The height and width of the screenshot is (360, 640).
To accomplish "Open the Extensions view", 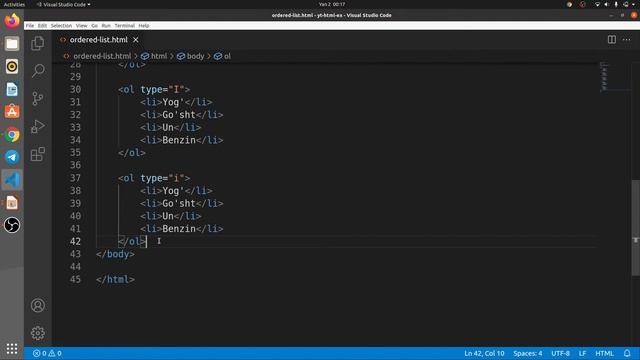I will (x=38, y=154).
